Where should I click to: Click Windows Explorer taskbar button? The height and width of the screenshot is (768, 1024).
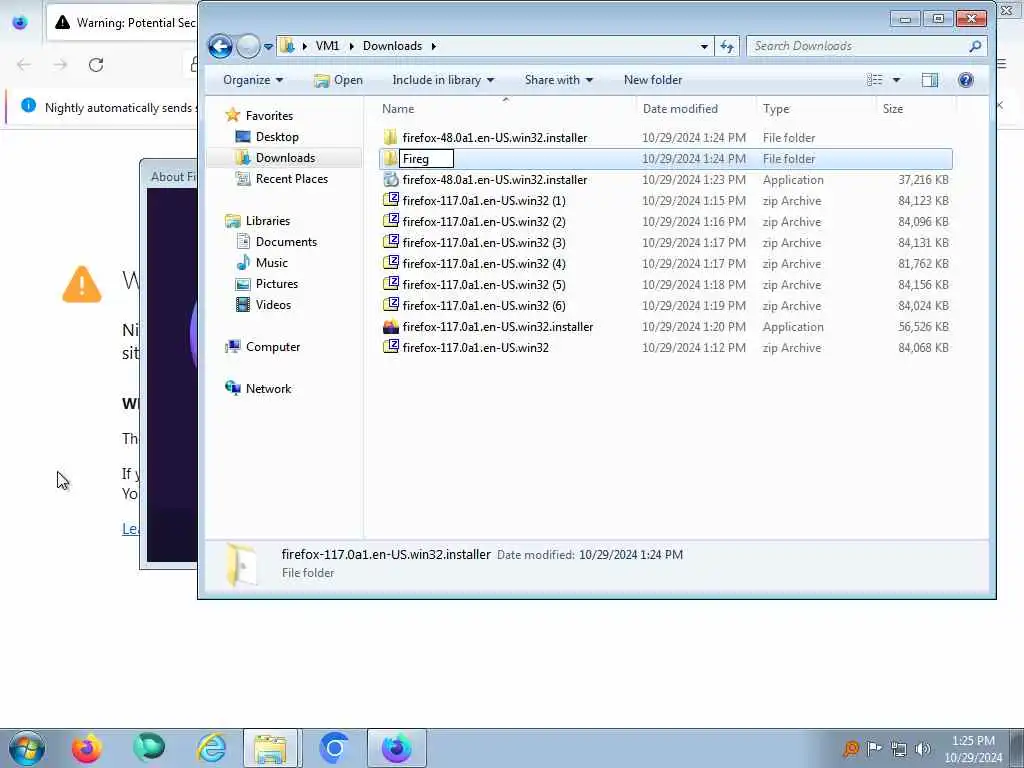click(x=270, y=748)
